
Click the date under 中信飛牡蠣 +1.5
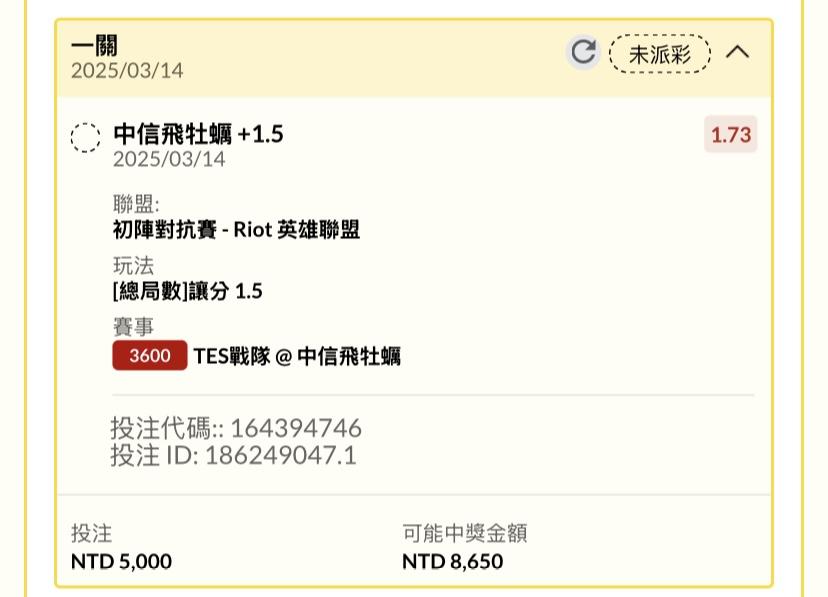pyautogui.click(x=169, y=159)
